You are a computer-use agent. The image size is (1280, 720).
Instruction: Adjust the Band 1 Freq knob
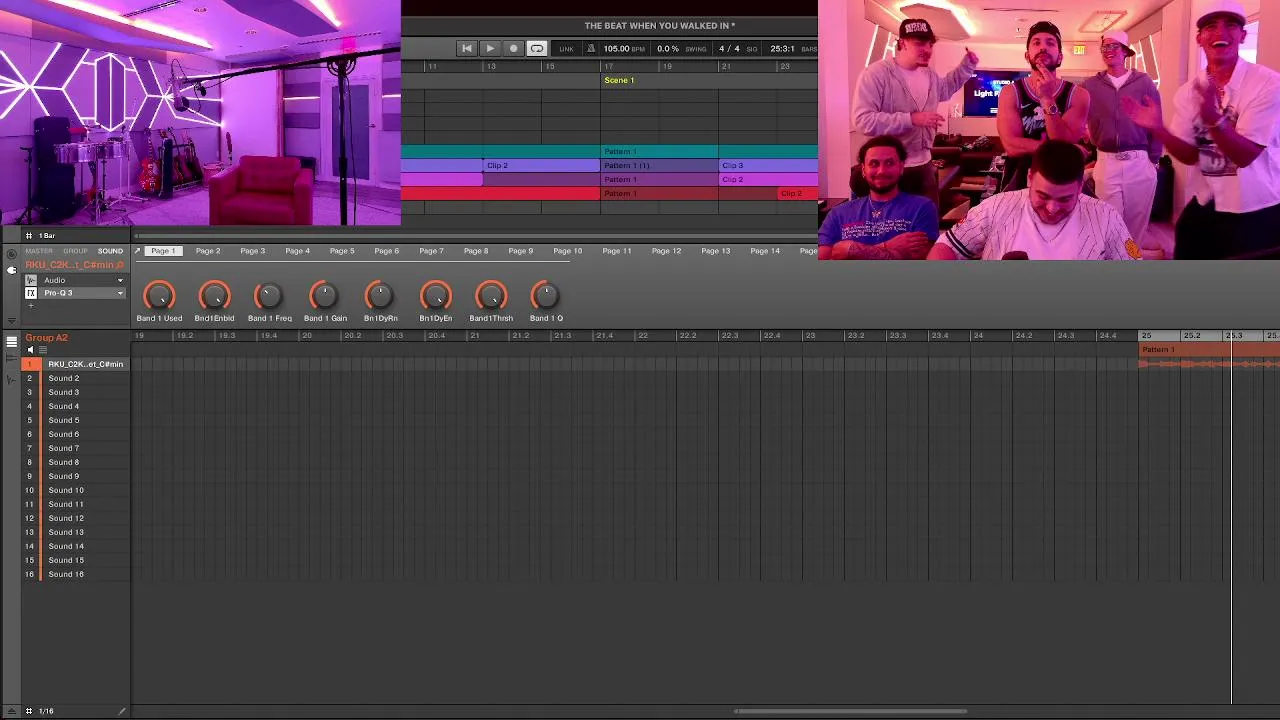(x=269, y=296)
